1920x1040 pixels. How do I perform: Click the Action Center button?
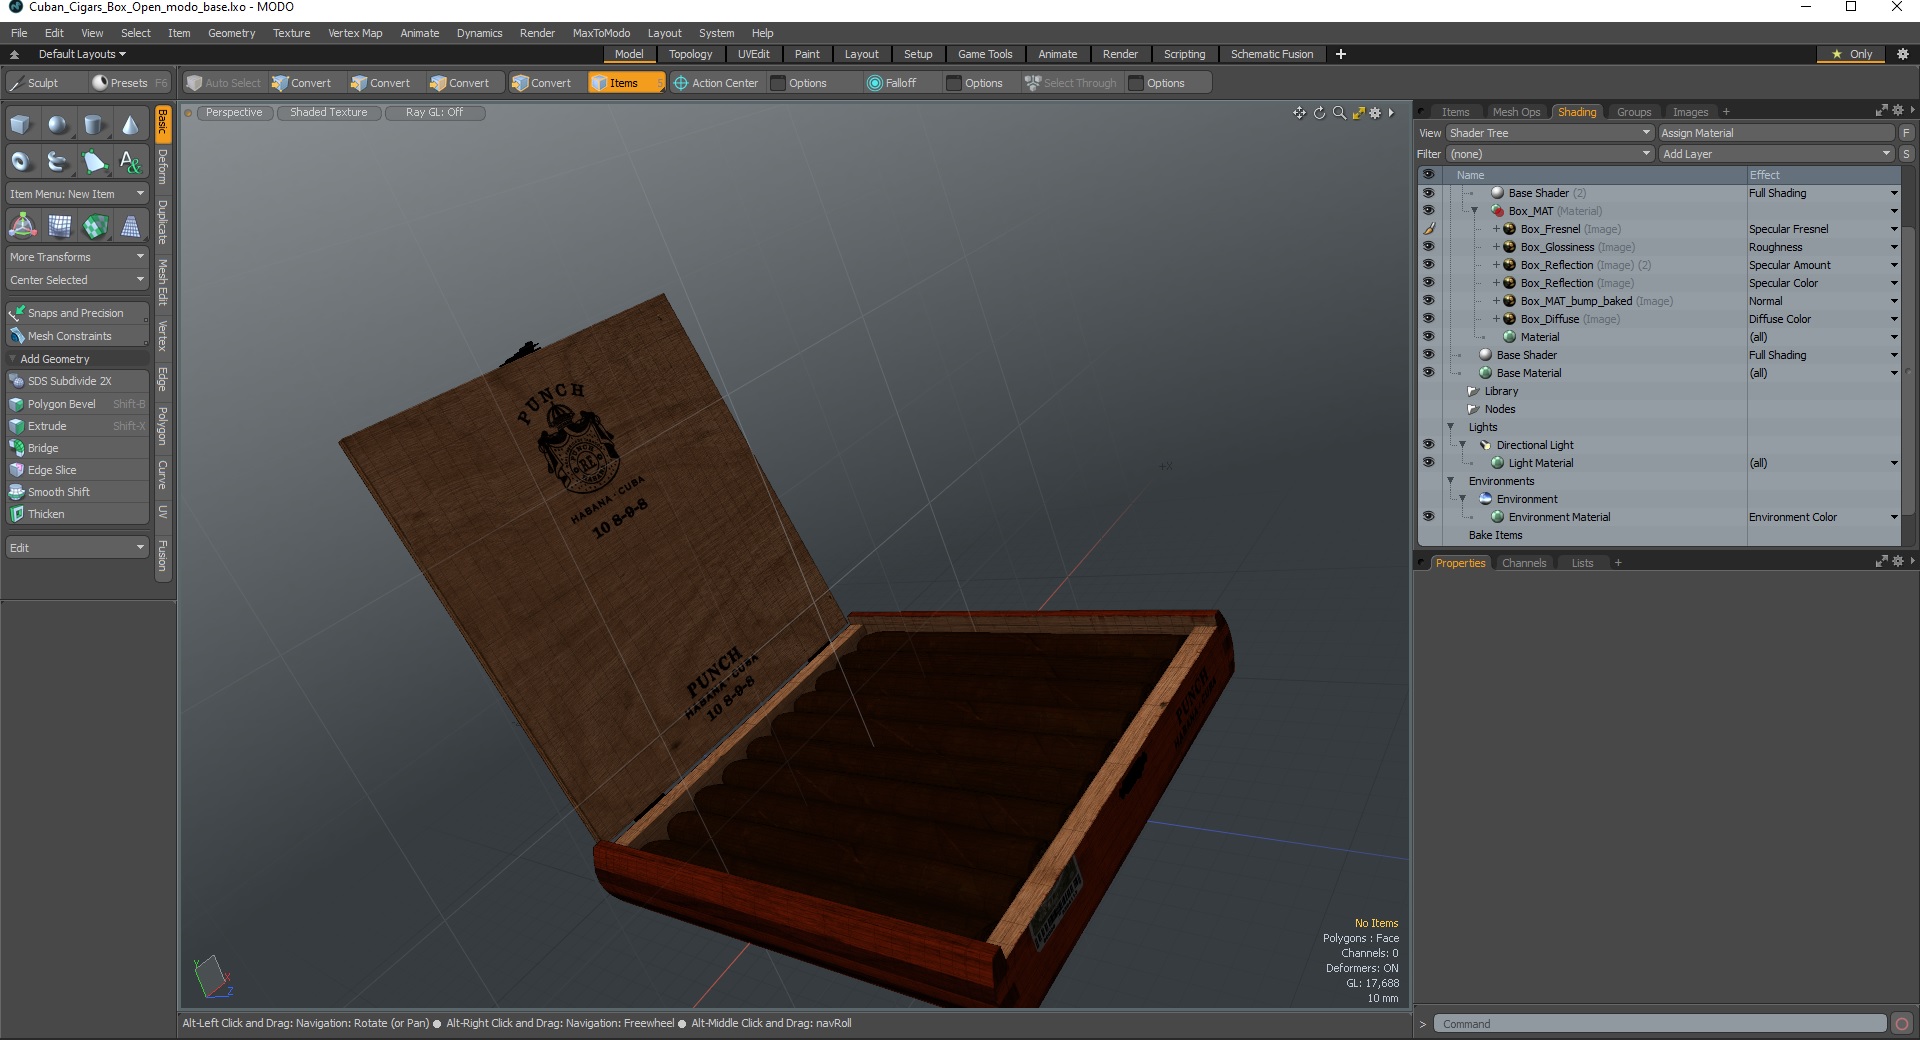pyautogui.click(x=716, y=83)
